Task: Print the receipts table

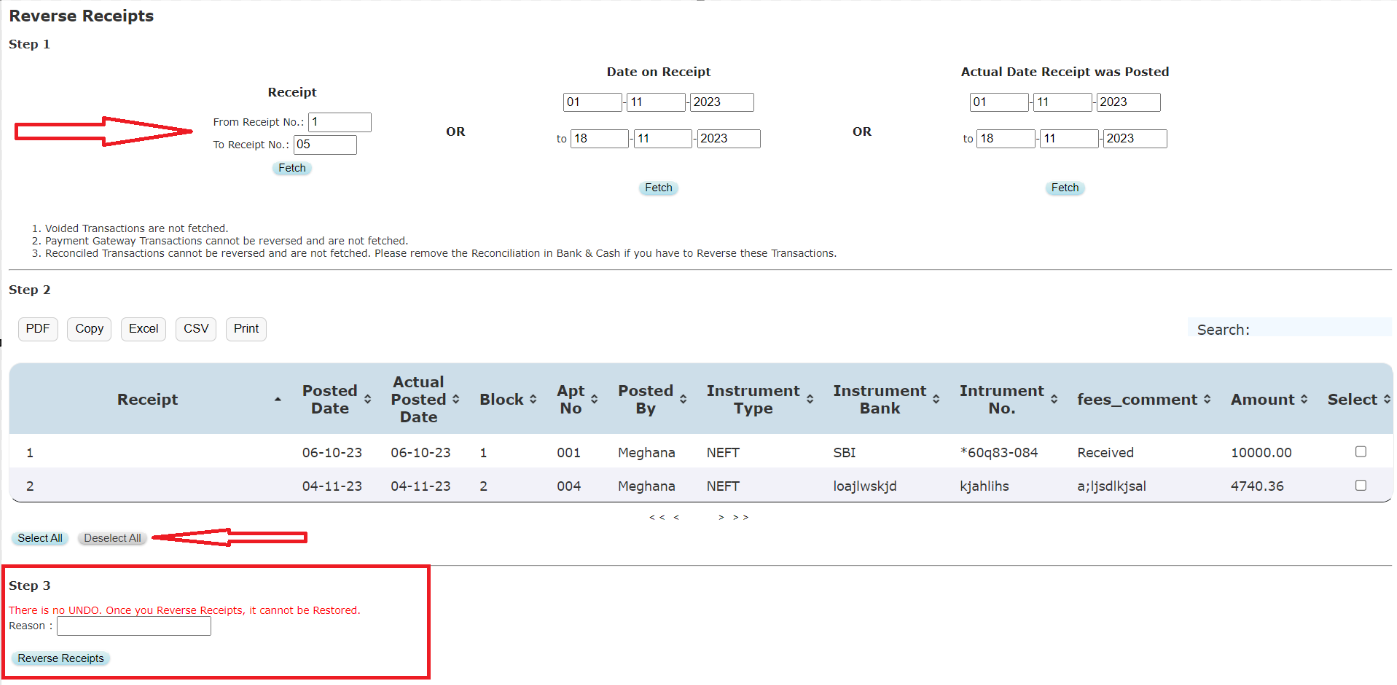Action: click(x=245, y=328)
